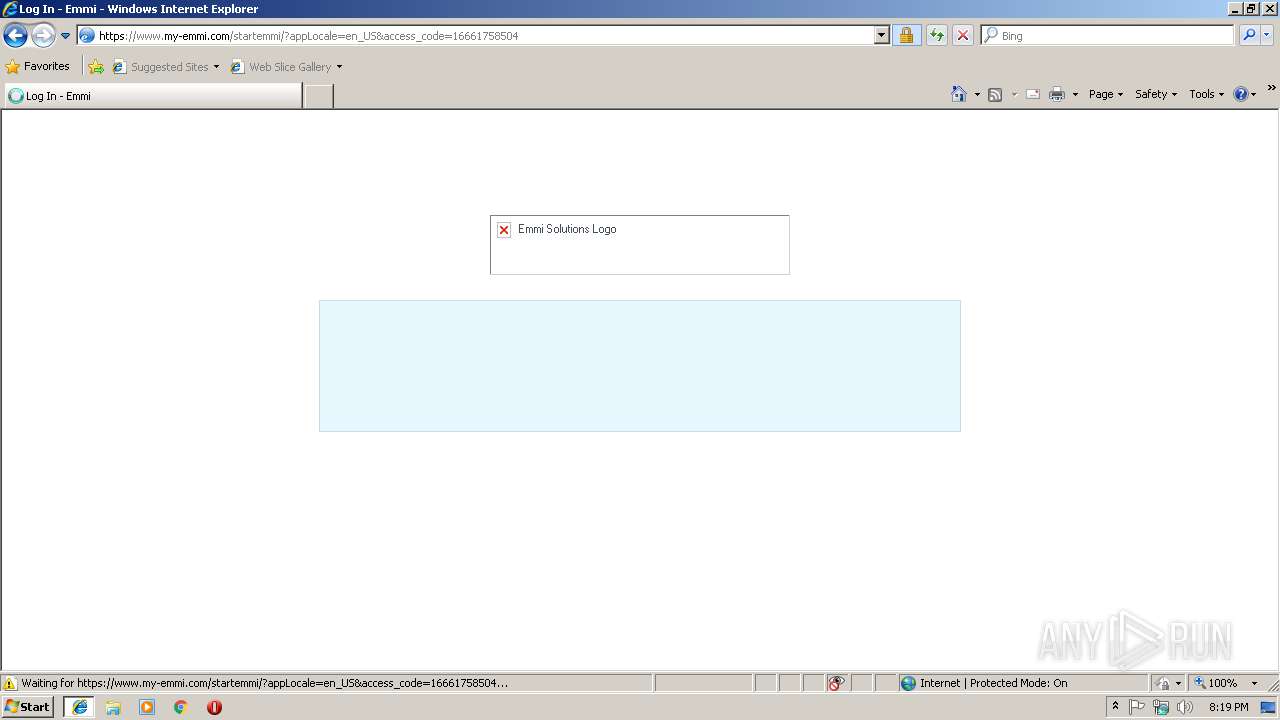Add to Favorites bar icon
This screenshot has height=720, width=1280.
point(96,67)
